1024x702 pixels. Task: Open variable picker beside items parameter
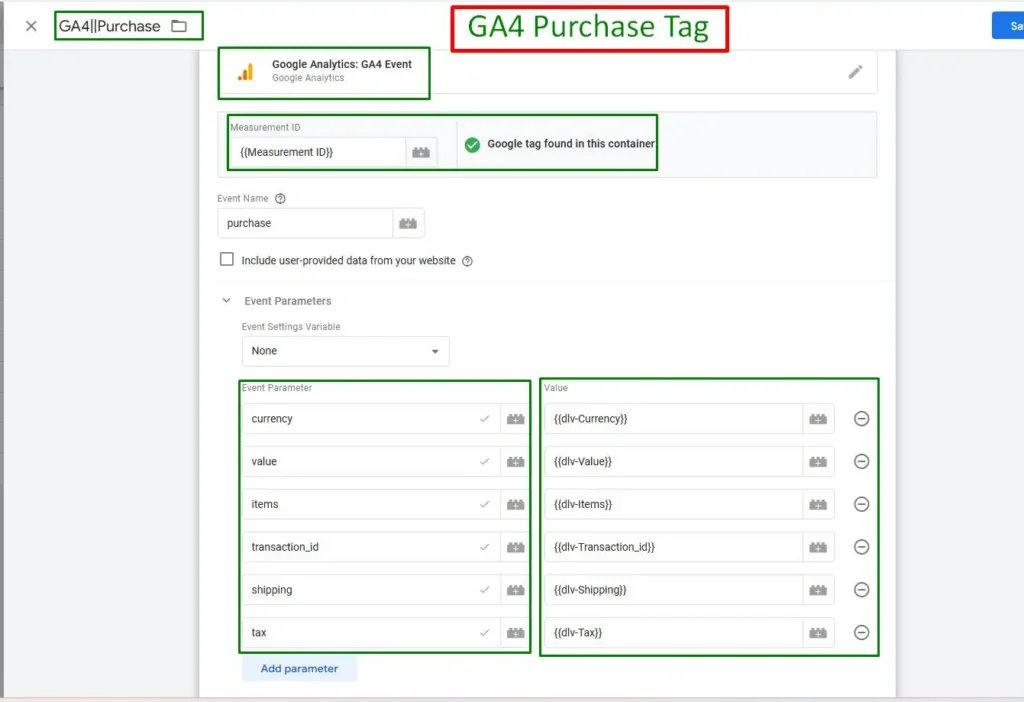(515, 504)
